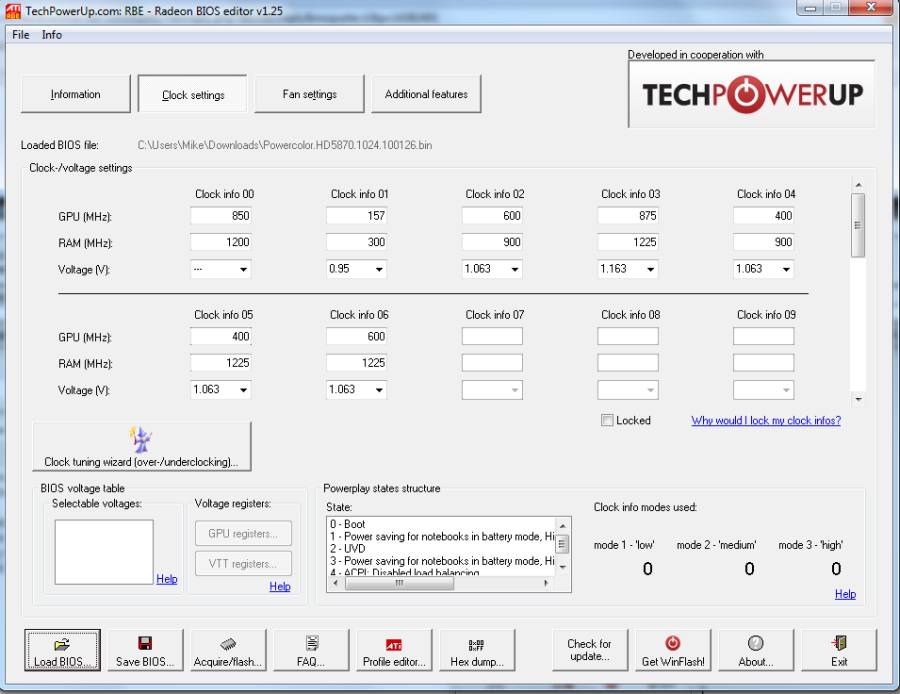Screen dimensions: 900x694
Task: Click Clock info 05 RAM field
Action: click(221, 363)
